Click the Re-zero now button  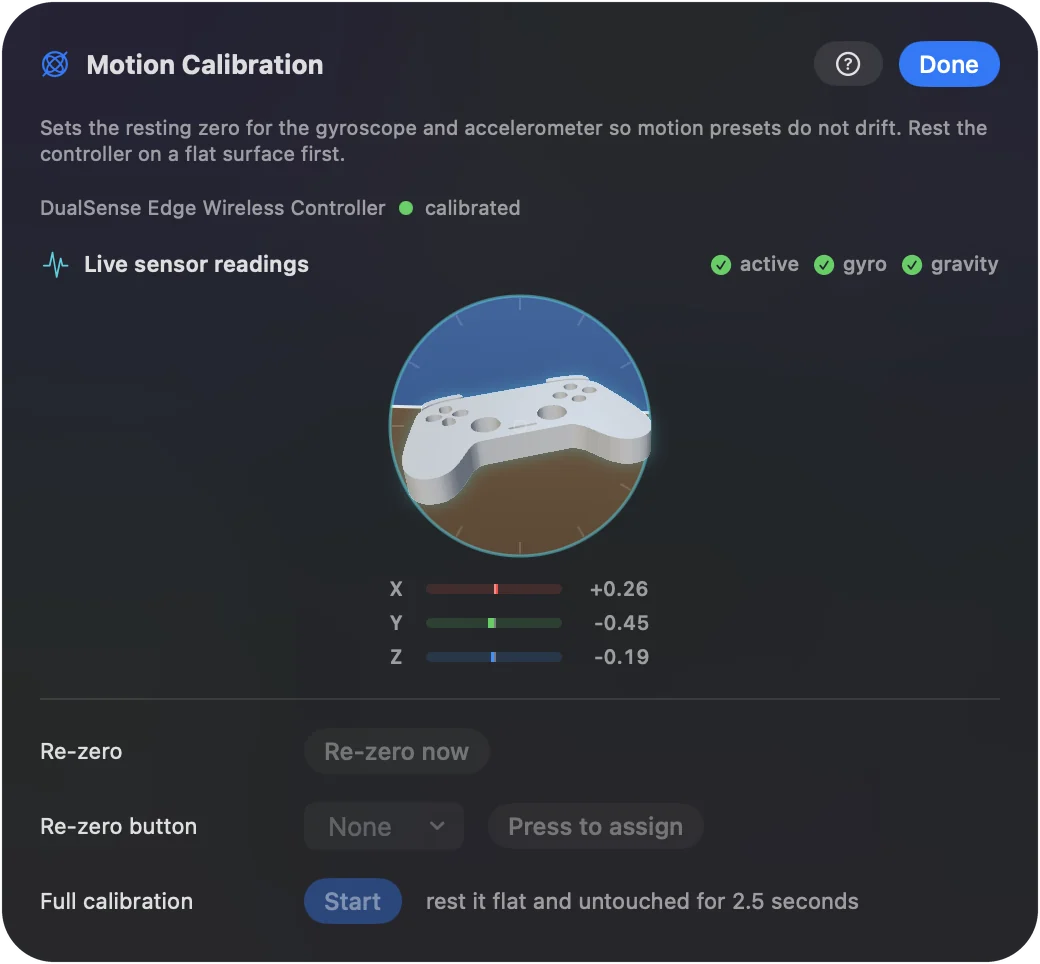(x=397, y=752)
